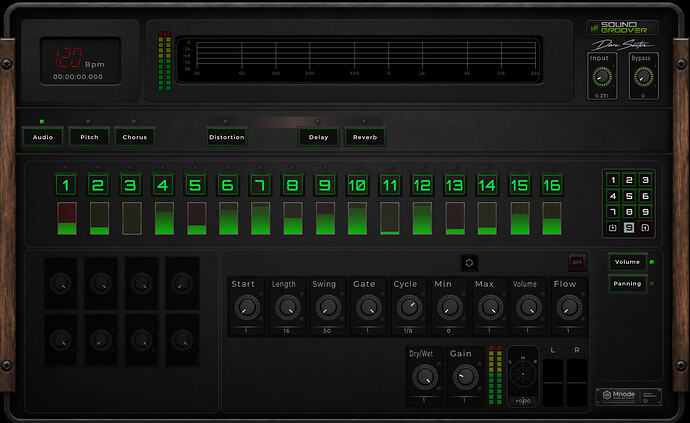Toggle sequencer step 8 button

coord(293,185)
